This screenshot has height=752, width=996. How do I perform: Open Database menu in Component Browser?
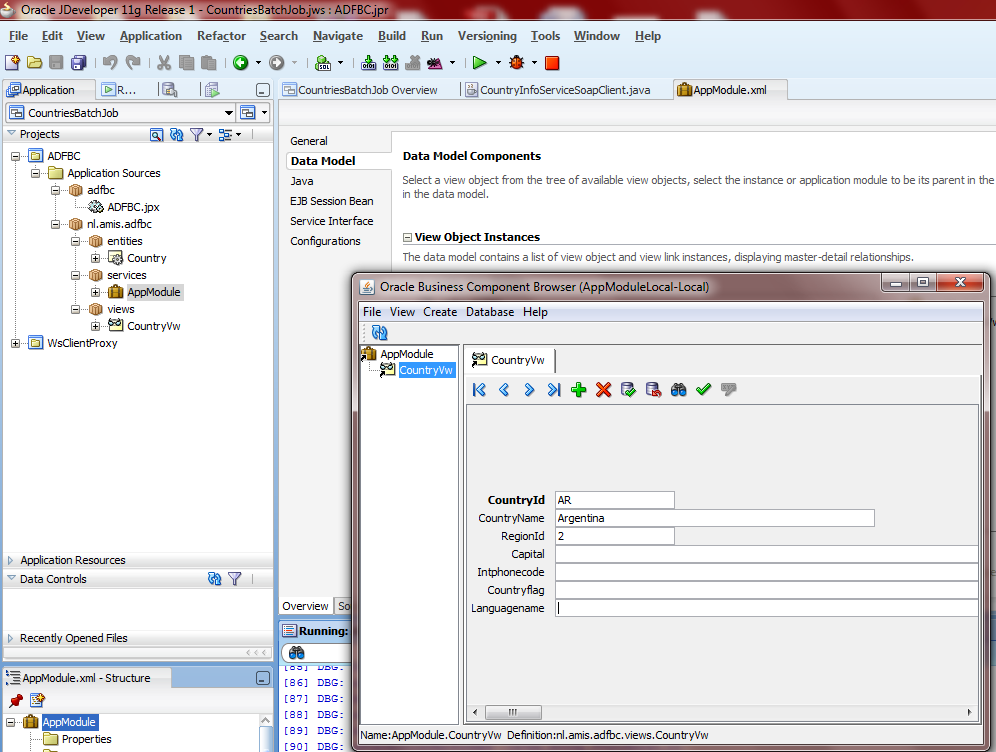tap(489, 312)
